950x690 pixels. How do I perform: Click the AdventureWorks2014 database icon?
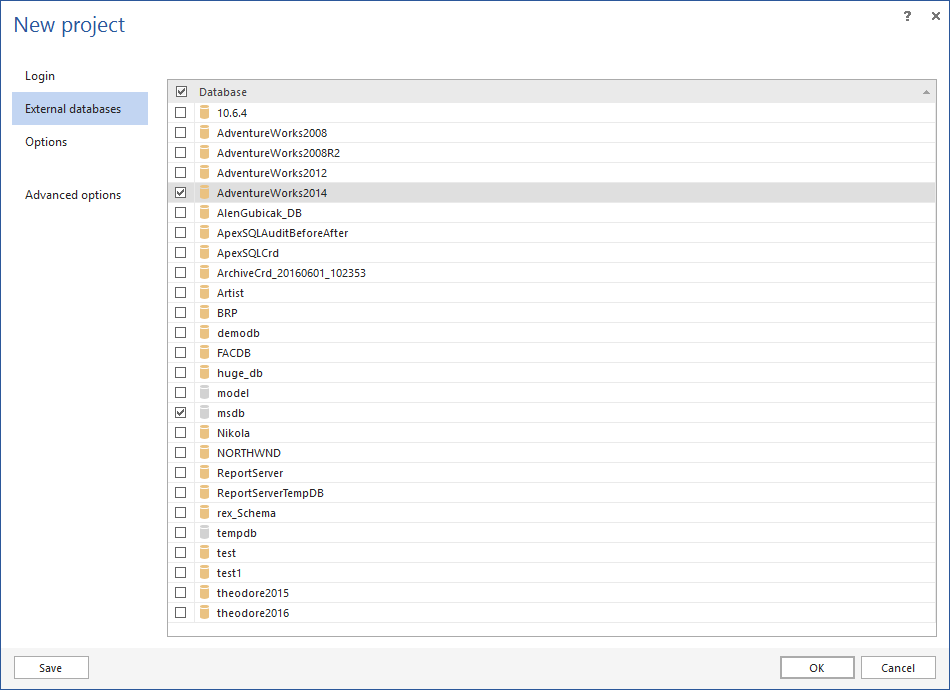[205, 193]
